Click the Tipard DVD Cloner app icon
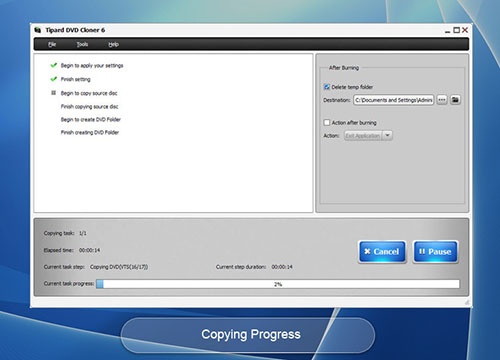The height and width of the screenshot is (360, 500). pos(38,30)
